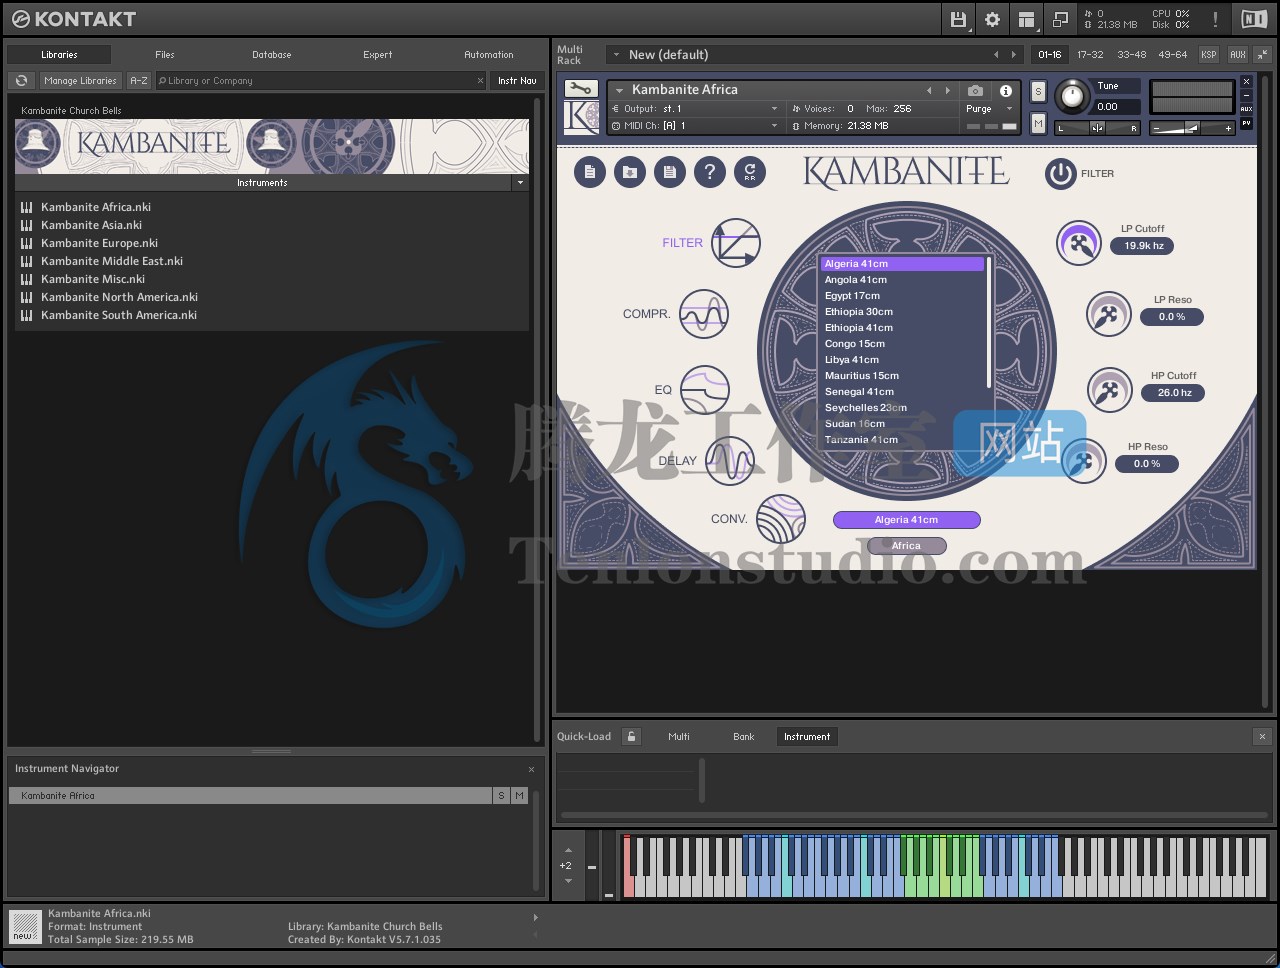Click the document icon in Kambanite panel
Viewport: 1280px width, 968px height.
point(590,172)
